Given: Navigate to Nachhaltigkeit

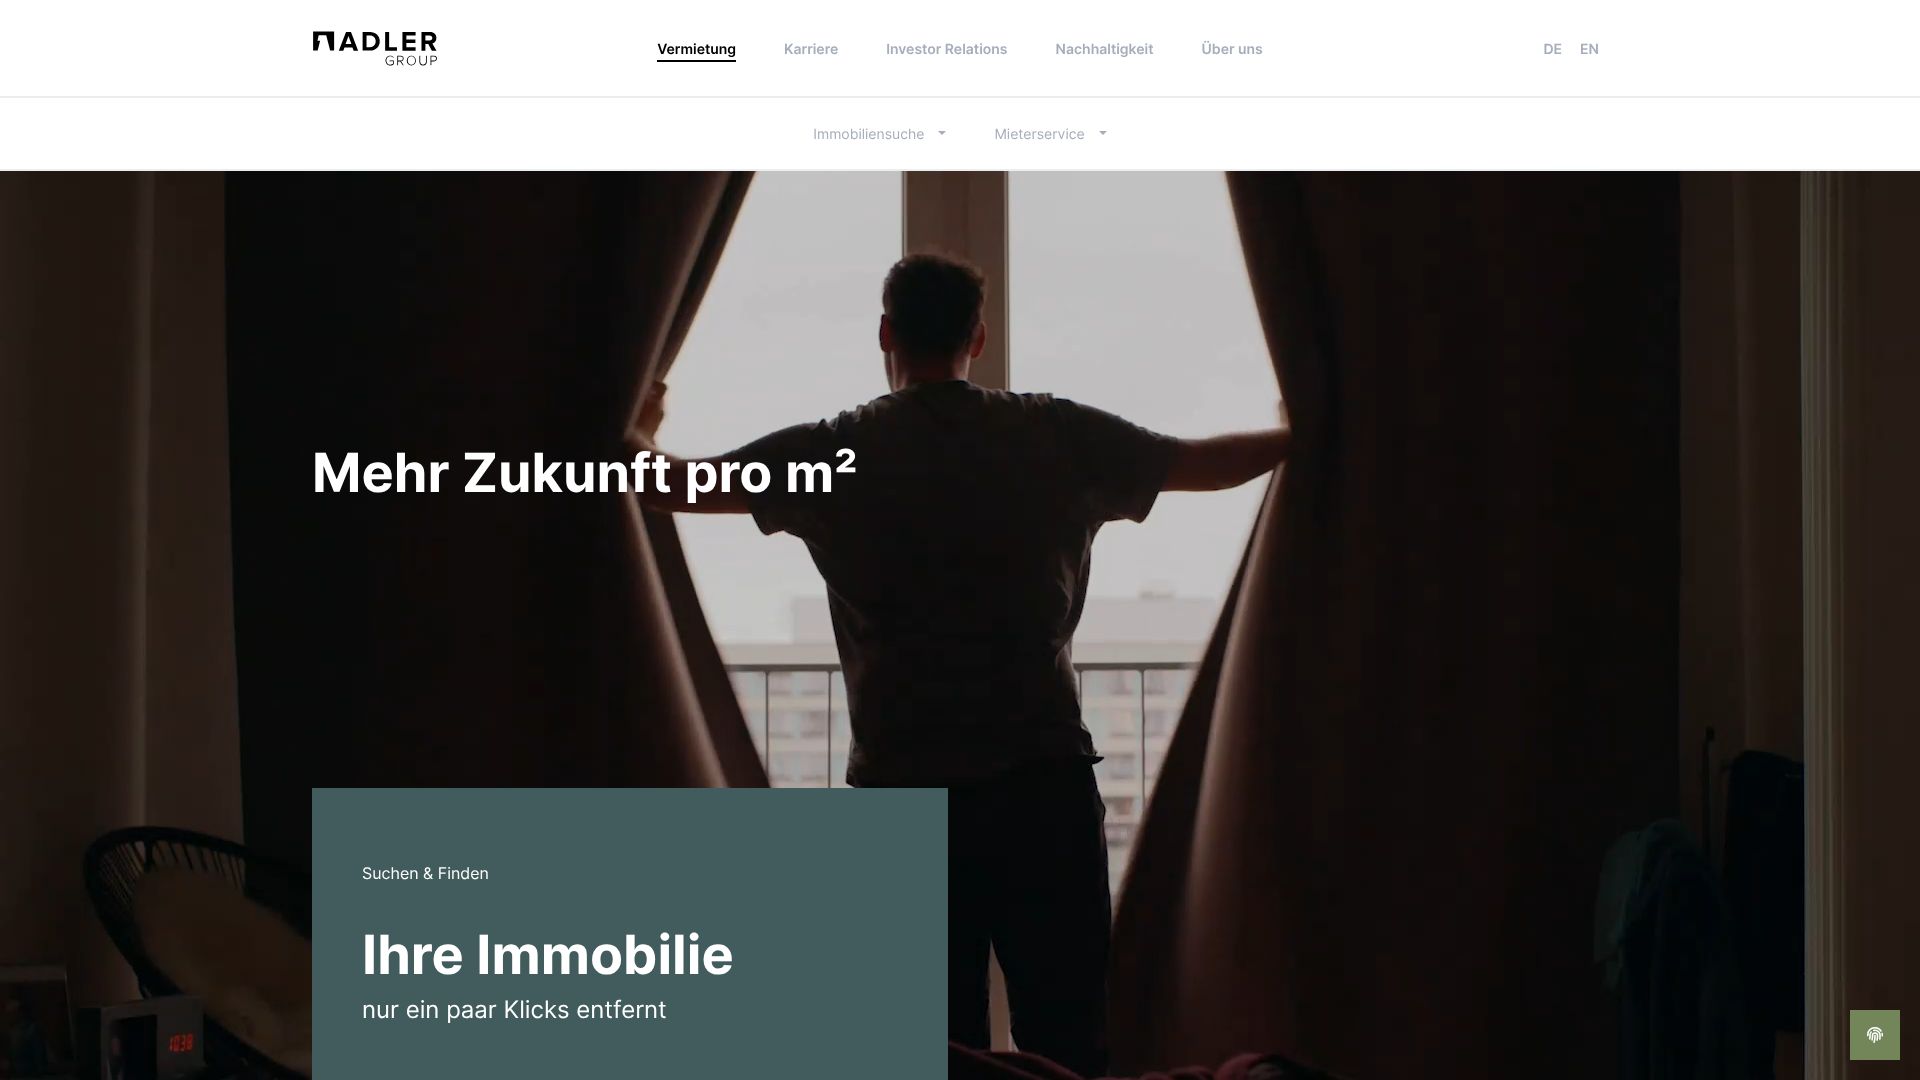Looking at the screenshot, I should pos(1104,49).
